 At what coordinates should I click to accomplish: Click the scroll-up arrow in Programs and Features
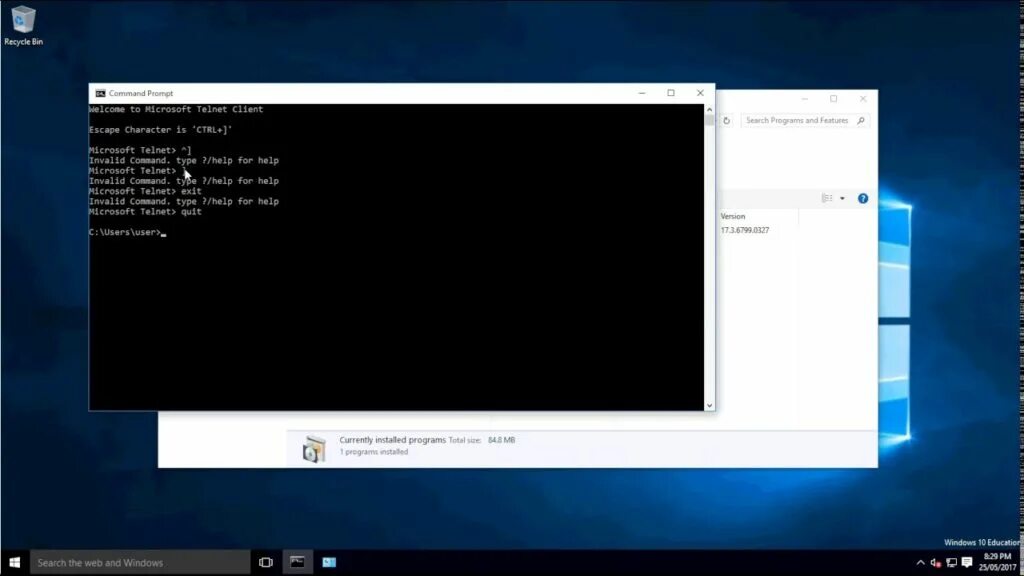709,108
